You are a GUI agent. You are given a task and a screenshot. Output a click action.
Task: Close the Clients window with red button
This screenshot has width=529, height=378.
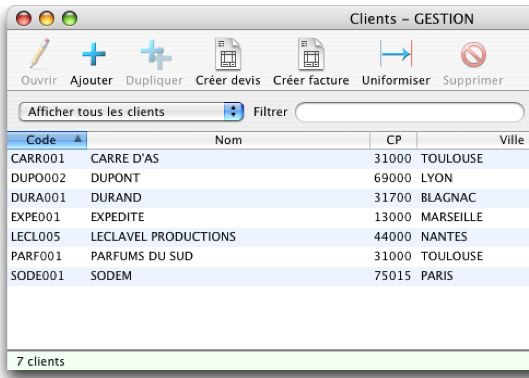tap(24, 18)
